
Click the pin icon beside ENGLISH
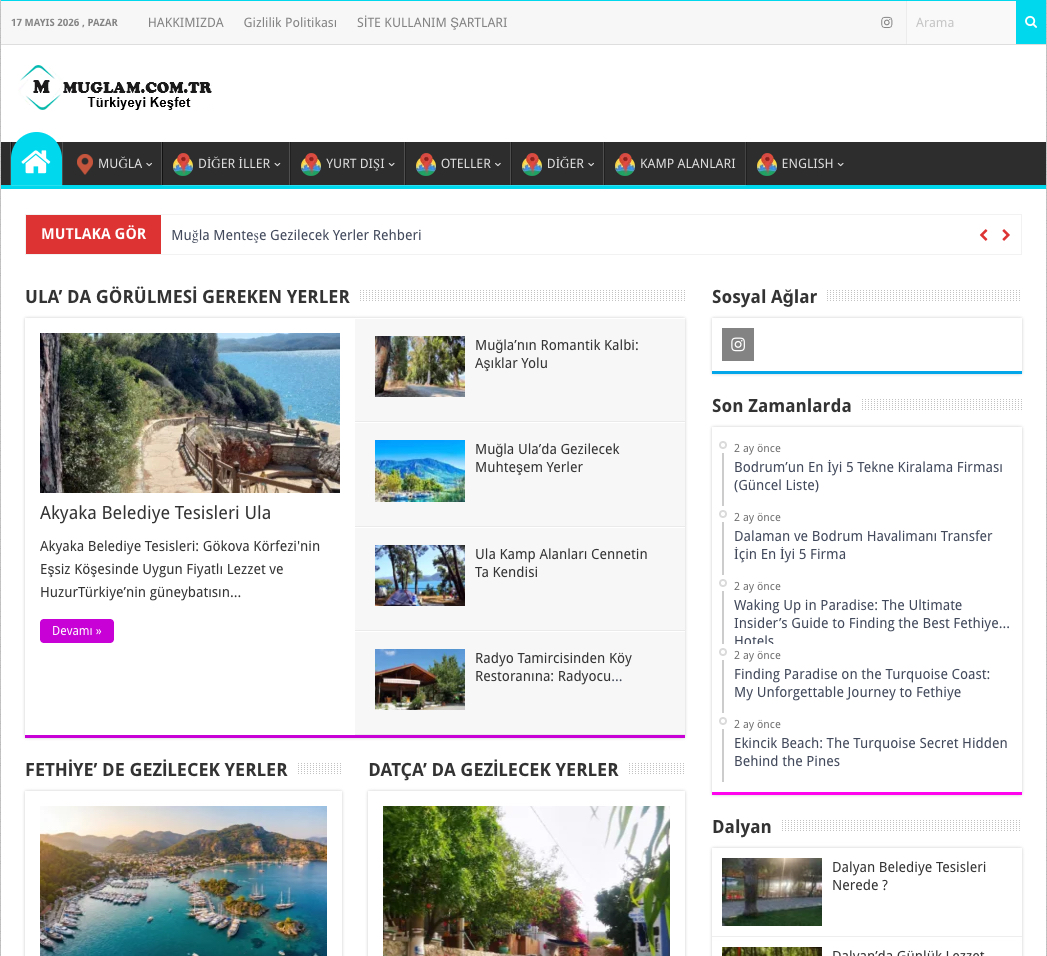(x=767, y=164)
